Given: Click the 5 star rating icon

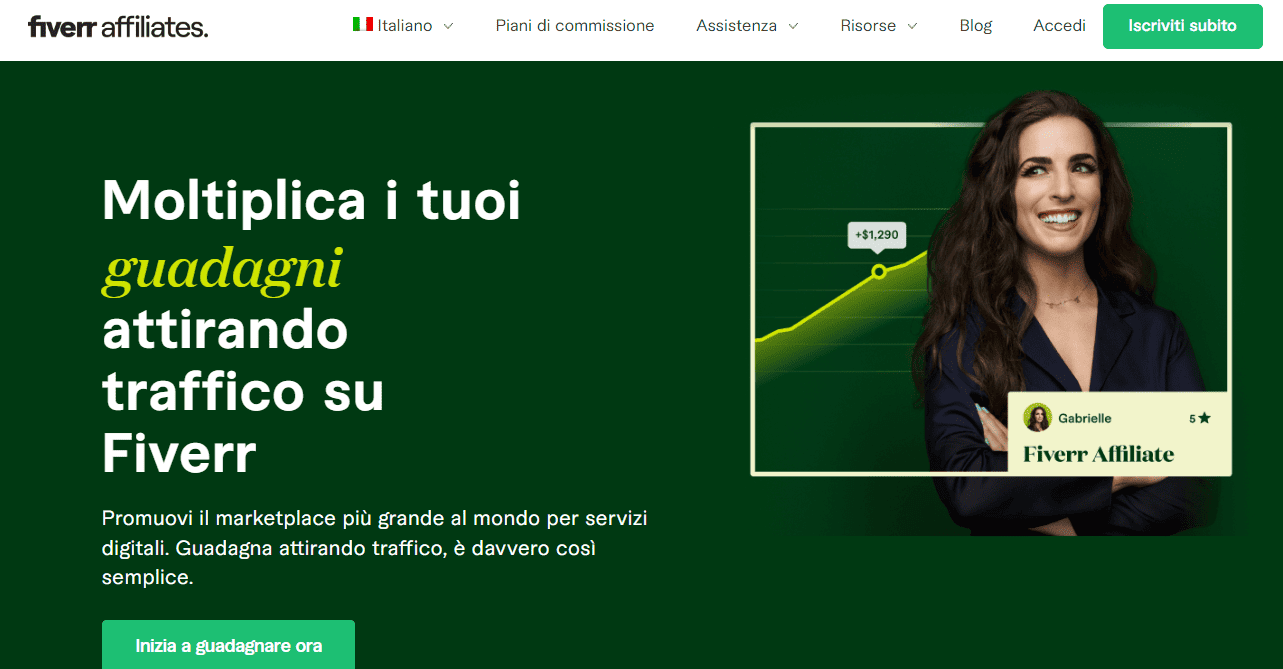Looking at the screenshot, I should tap(1204, 418).
